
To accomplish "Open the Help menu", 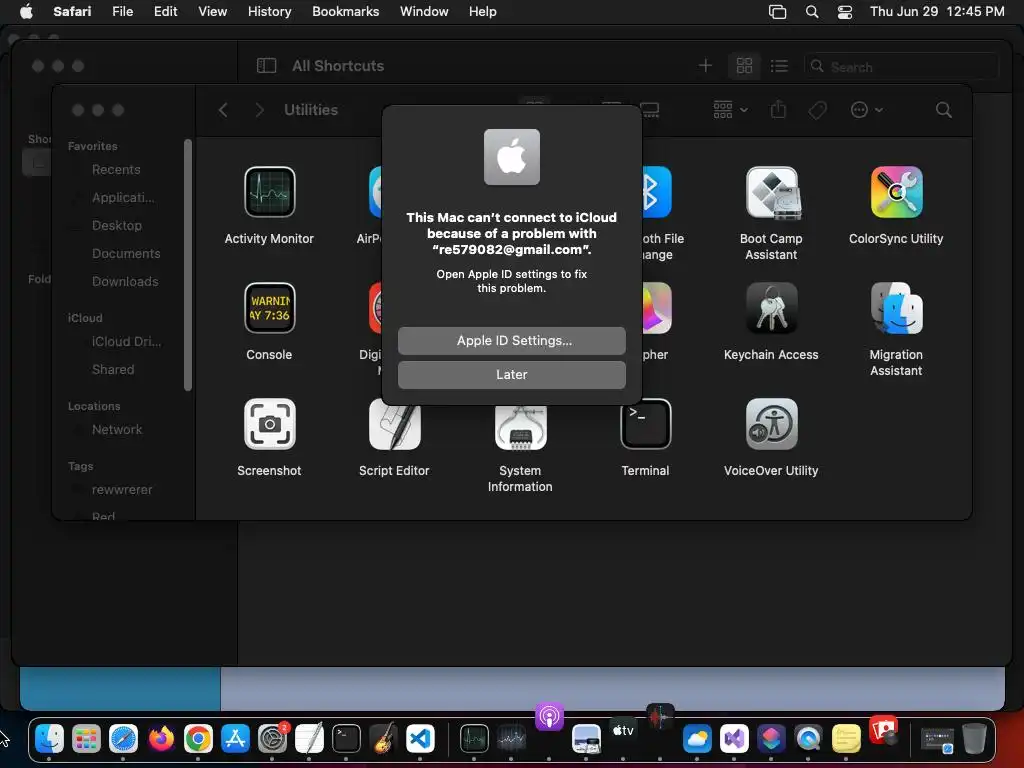I will [483, 12].
